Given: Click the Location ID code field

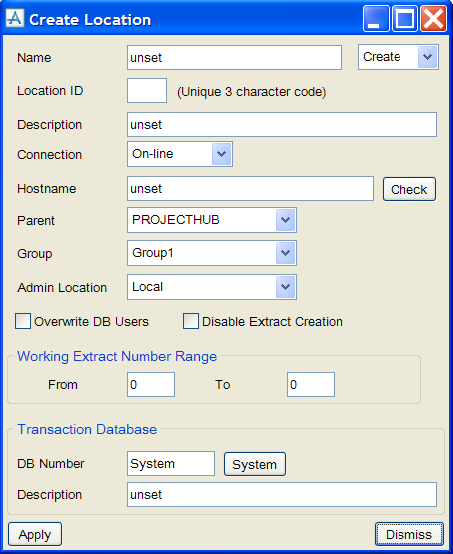Looking at the screenshot, I should click(x=147, y=90).
